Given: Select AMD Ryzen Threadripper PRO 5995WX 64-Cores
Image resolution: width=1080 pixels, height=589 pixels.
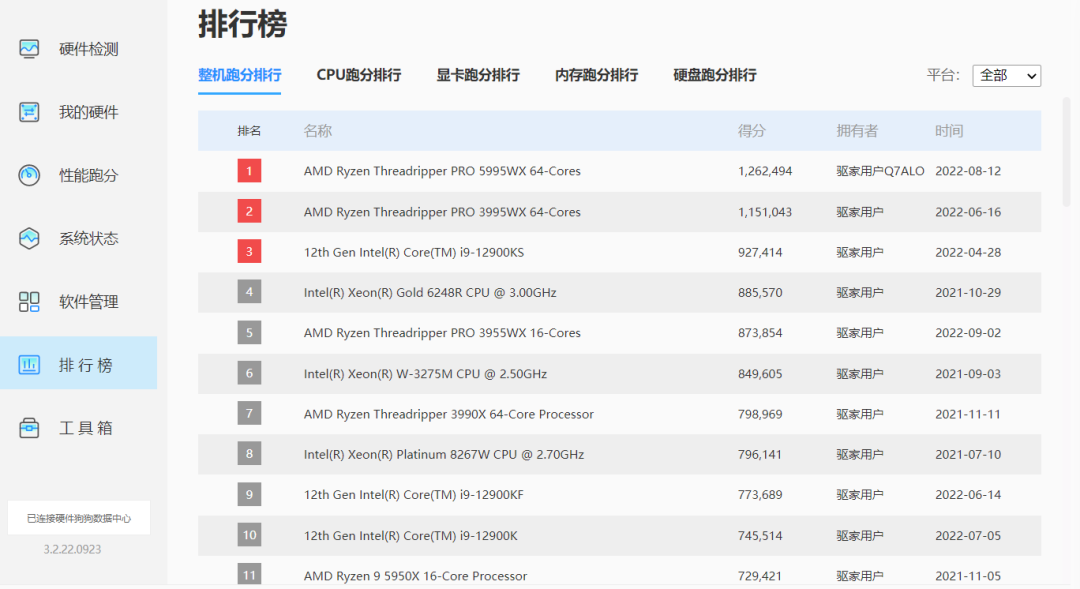Looking at the screenshot, I should coord(442,171).
